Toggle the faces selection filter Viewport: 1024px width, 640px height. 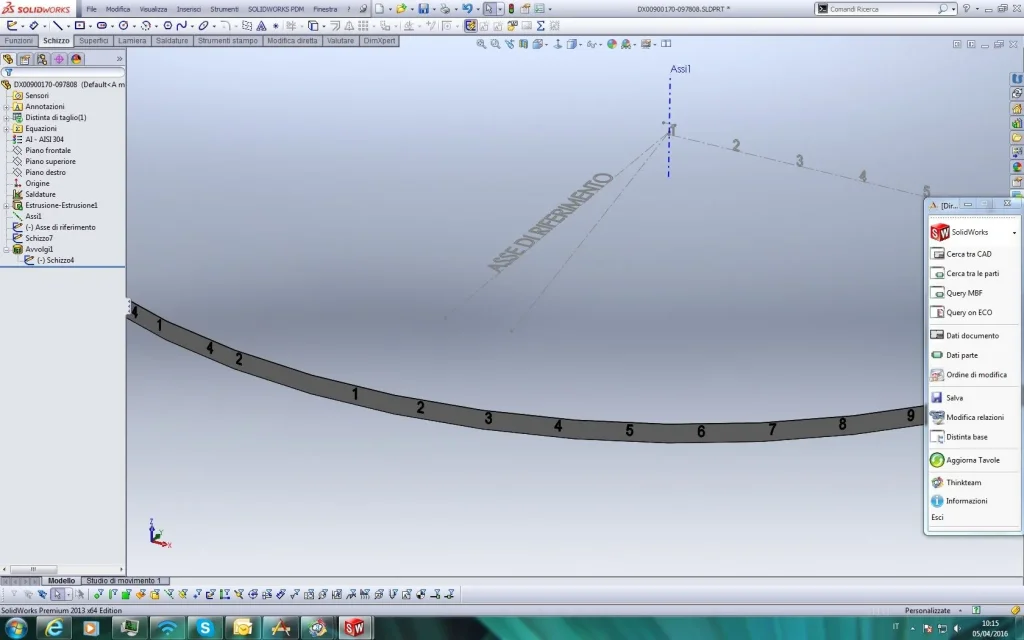(127, 594)
